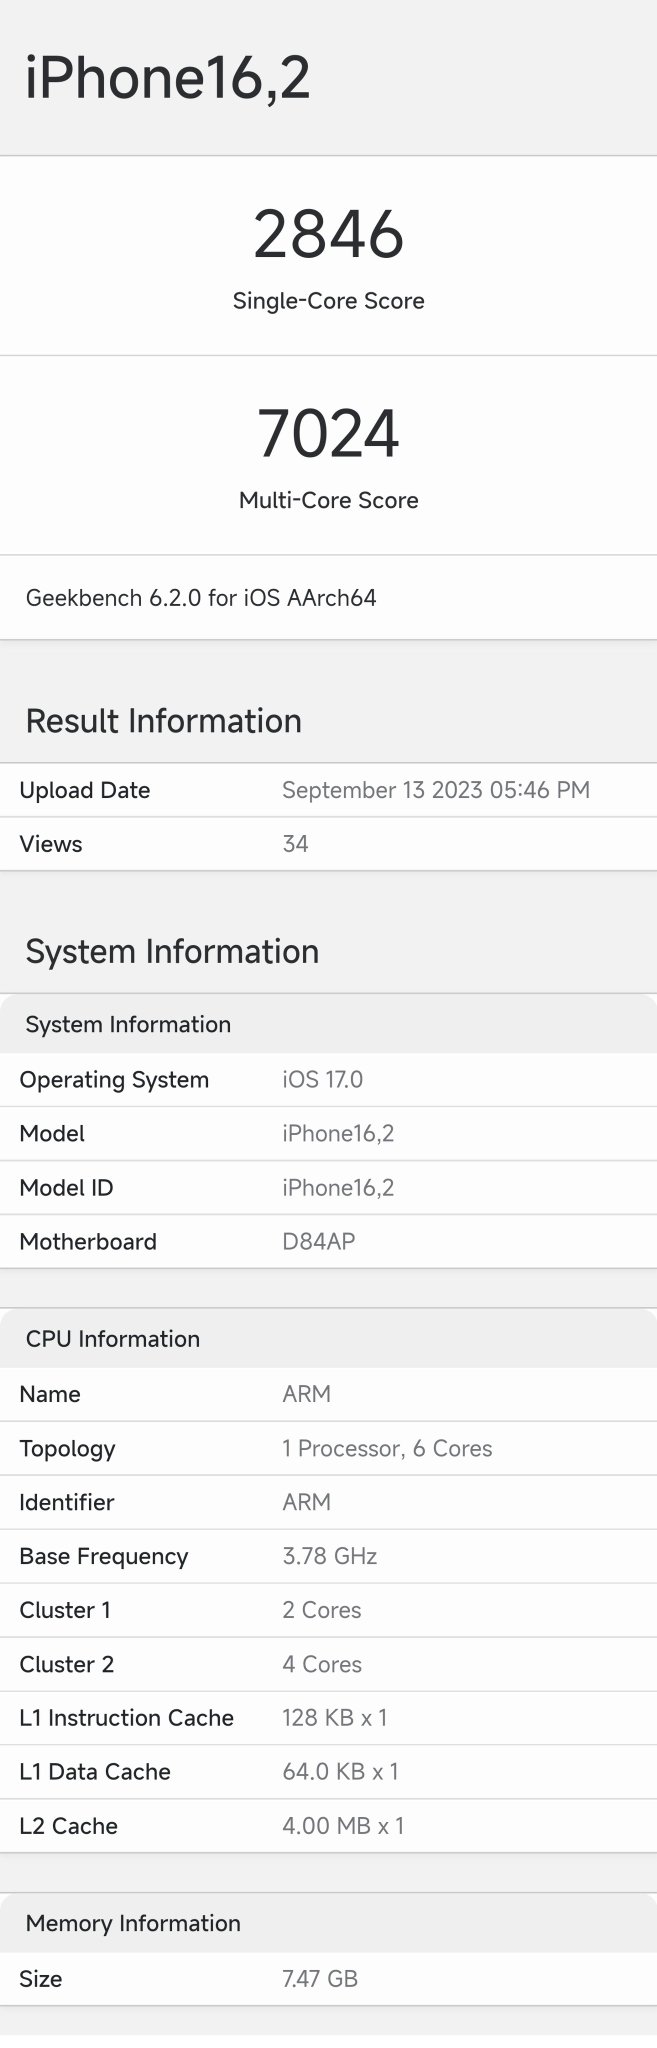The image size is (657, 2048).
Task: Click the Base Frequency value 3.78 GHz
Action: (x=329, y=1557)
